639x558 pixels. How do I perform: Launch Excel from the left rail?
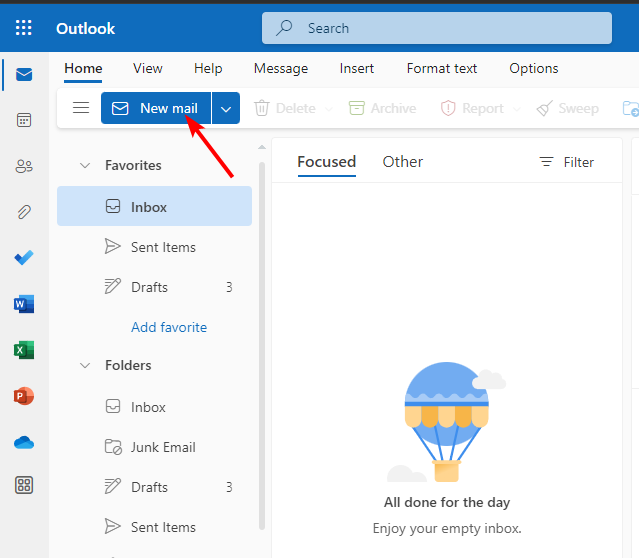[24, 350]
